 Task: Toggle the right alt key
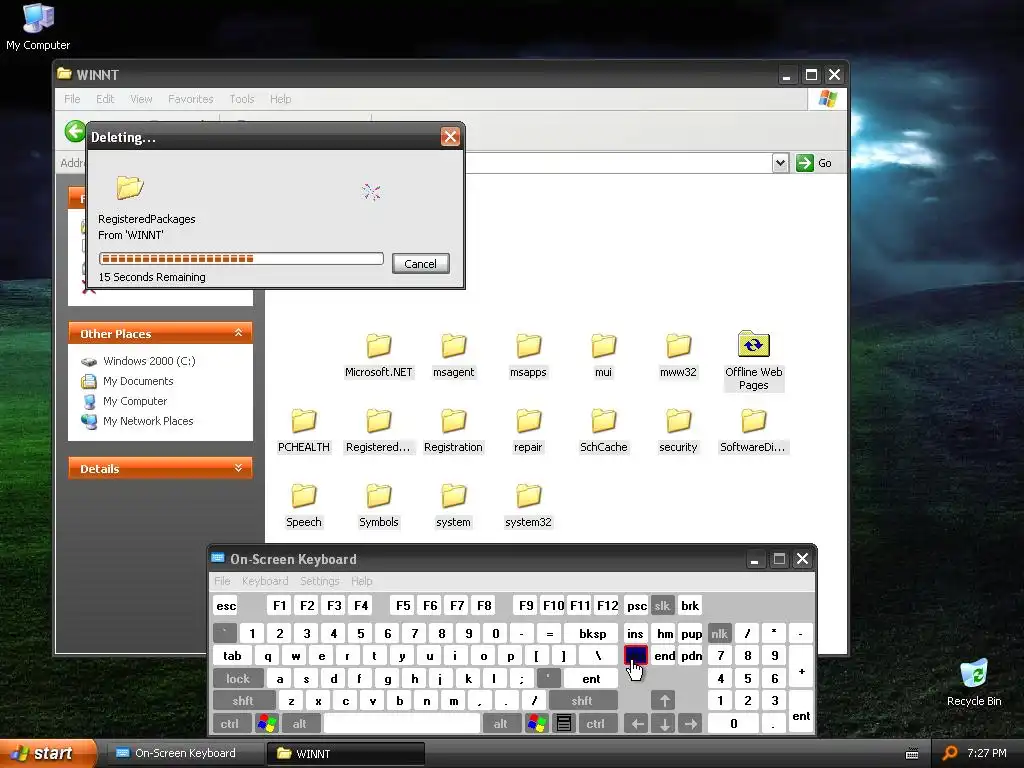(x=501, y=723)
